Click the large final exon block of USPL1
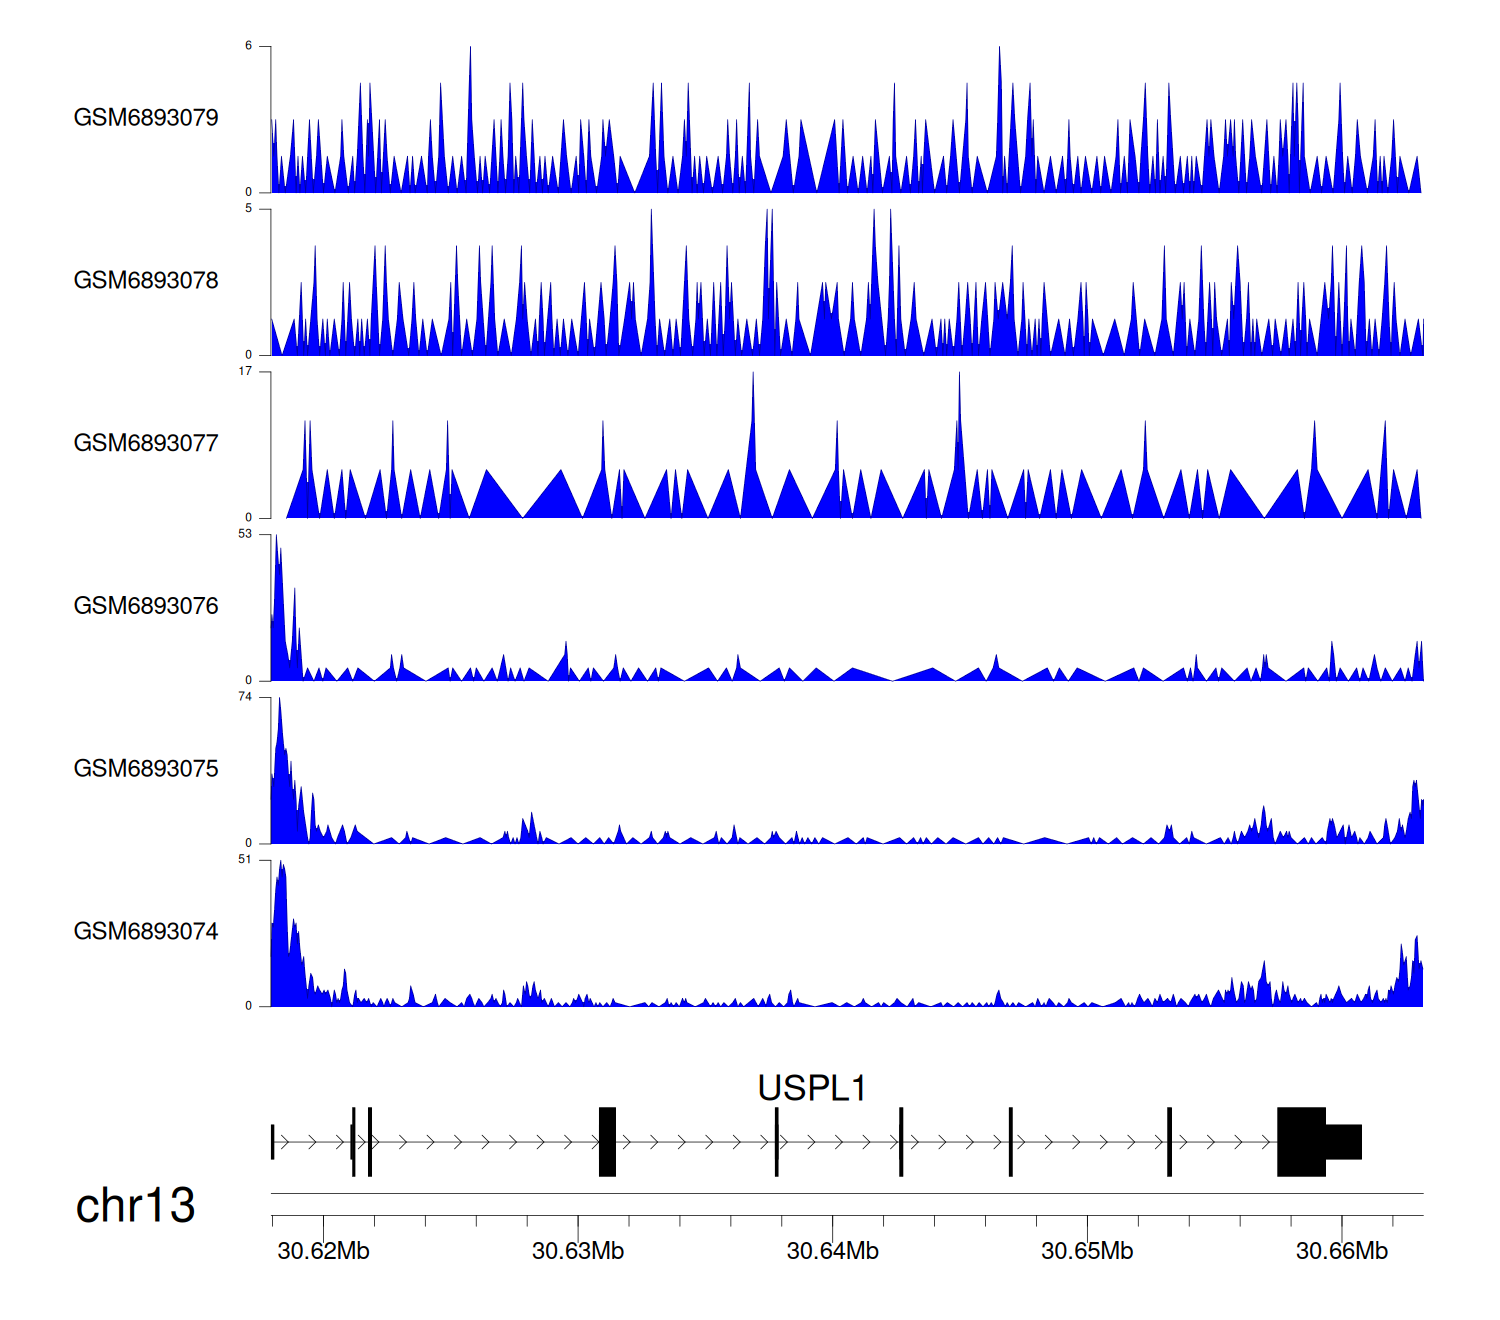This screenshot has height=1320, width=1500. pos(1301,1142)
